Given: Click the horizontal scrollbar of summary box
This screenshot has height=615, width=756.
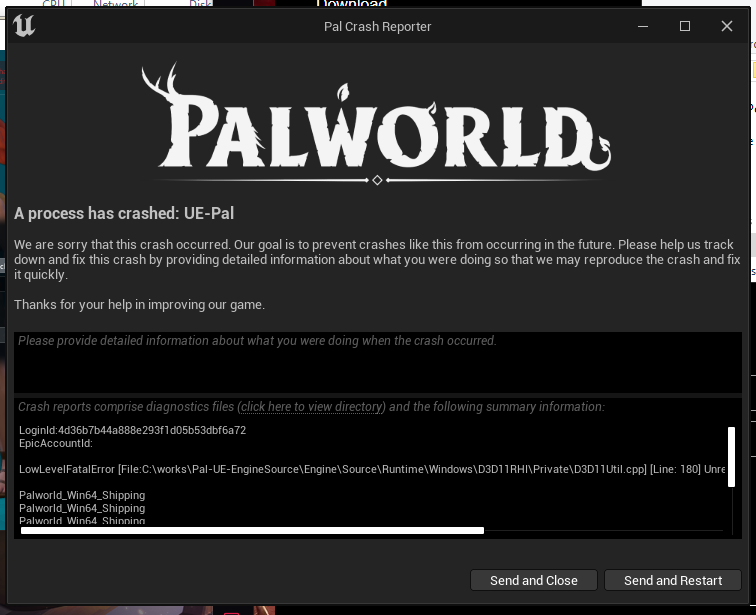Looking at the screenshot, I should tap(252, 531).
